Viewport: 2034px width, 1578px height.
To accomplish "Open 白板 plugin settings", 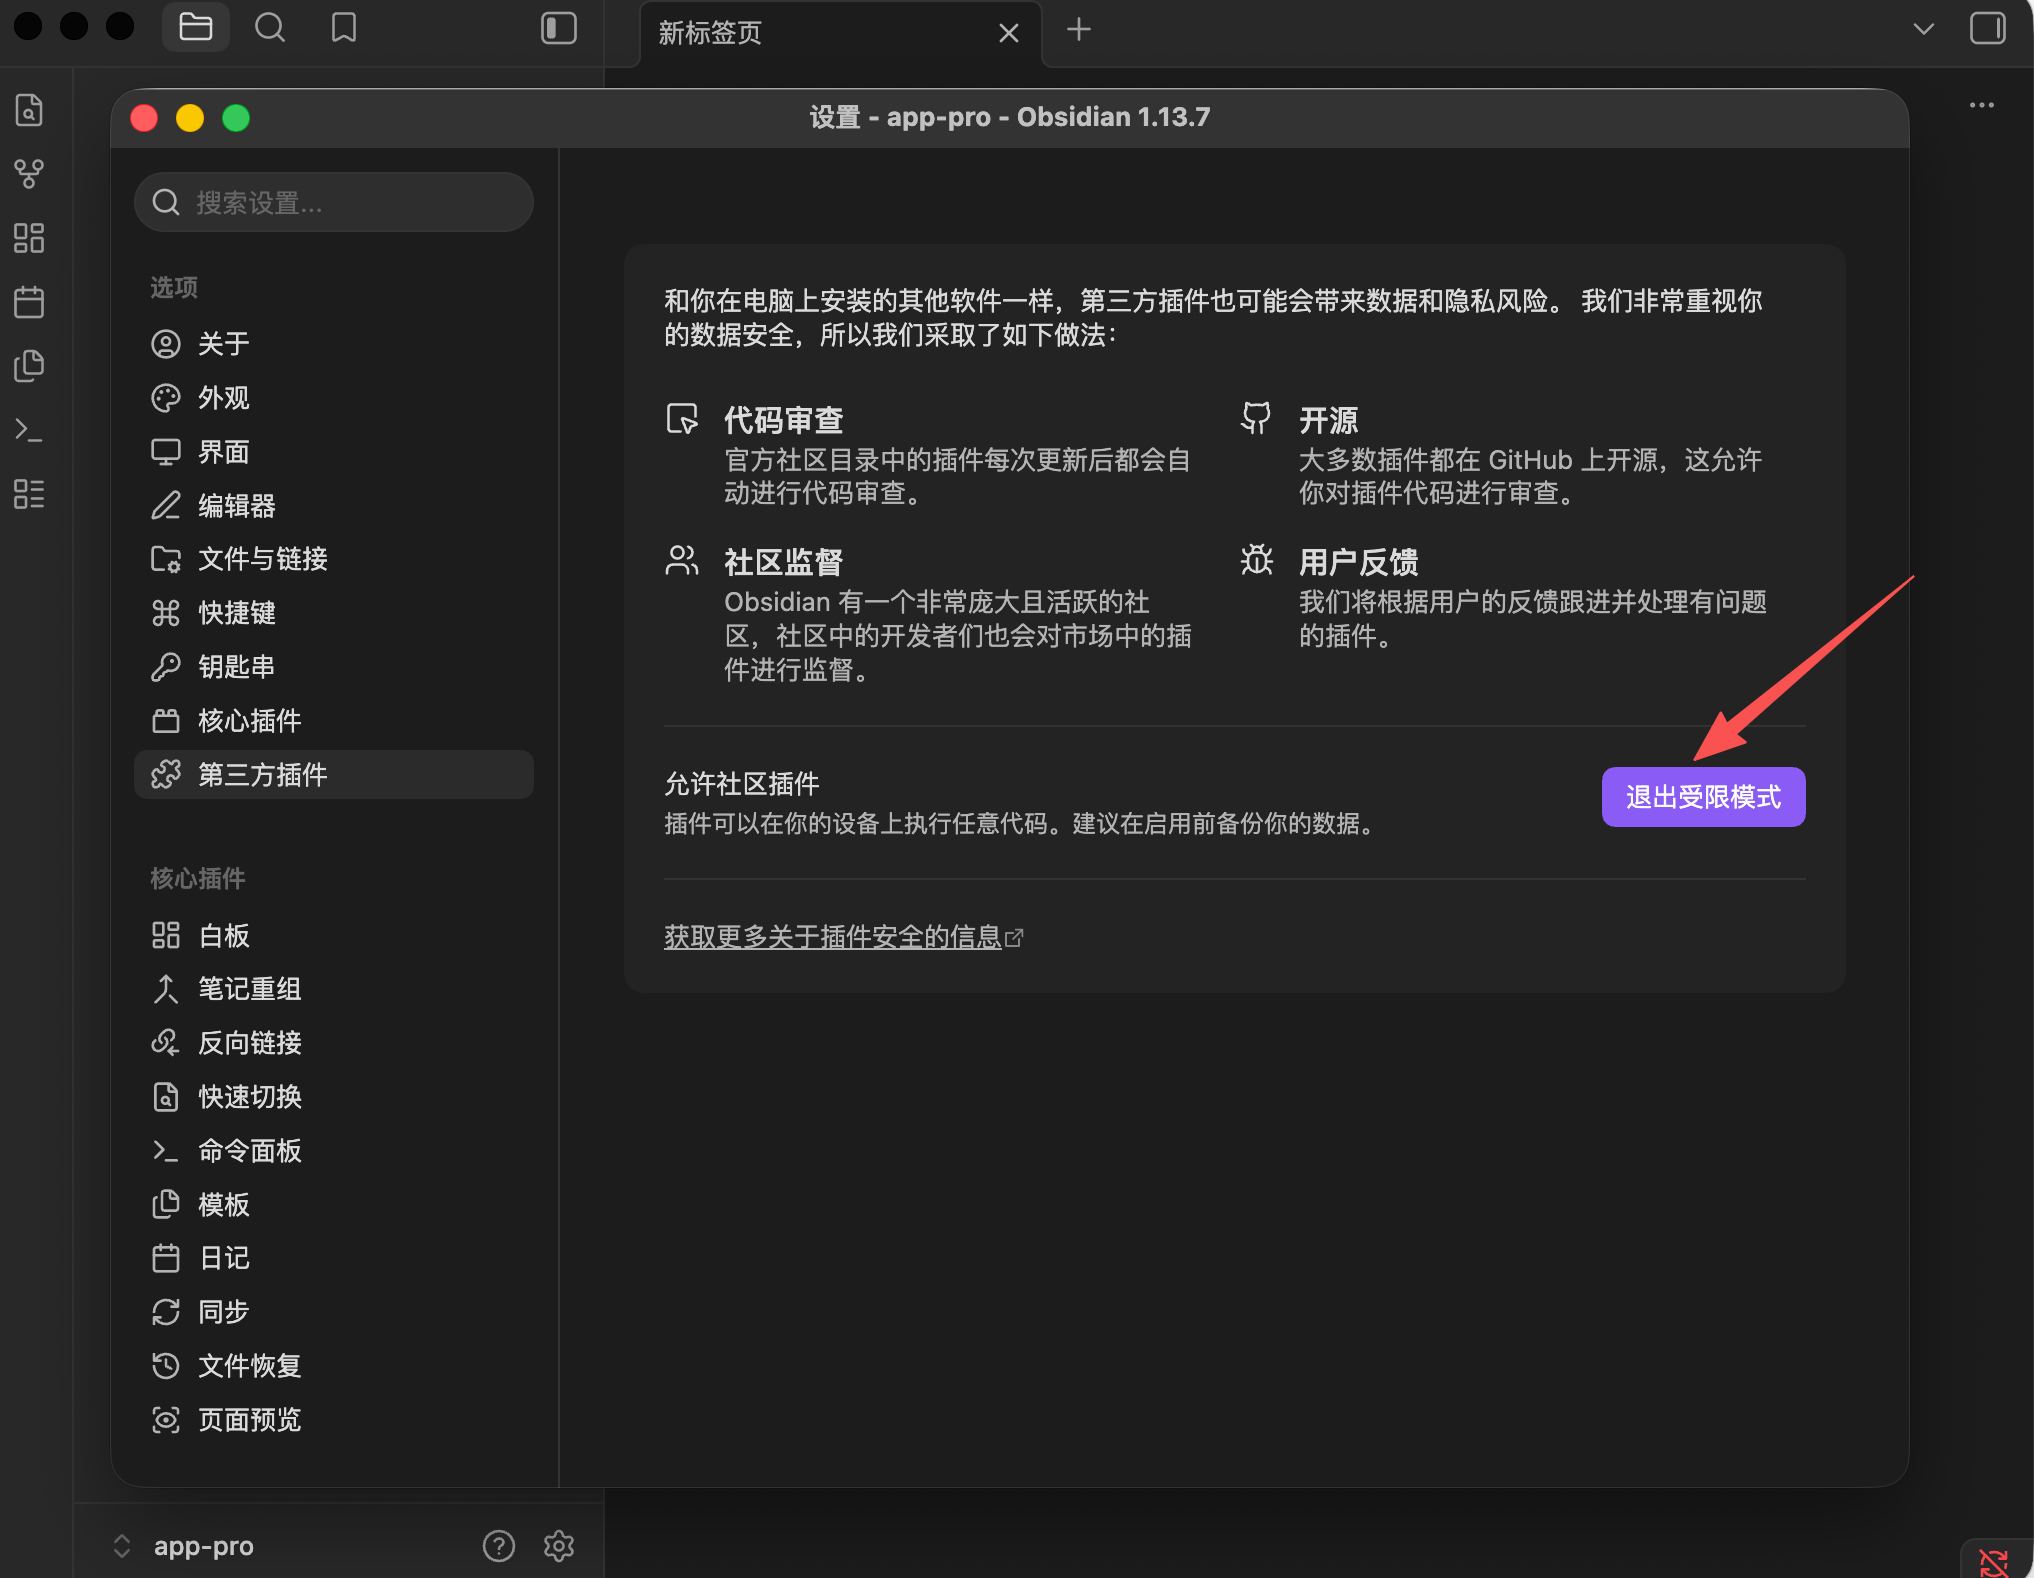I will click(x=334, y=936).
